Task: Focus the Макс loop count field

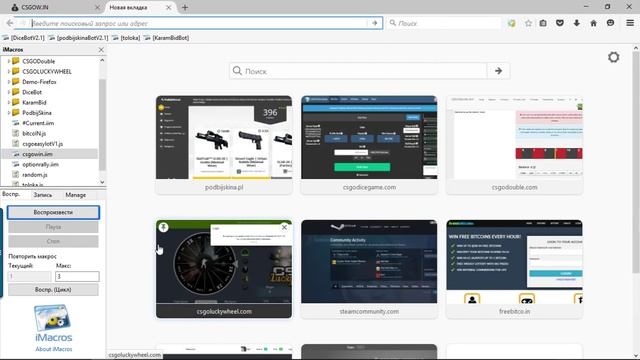Action: 77,276
